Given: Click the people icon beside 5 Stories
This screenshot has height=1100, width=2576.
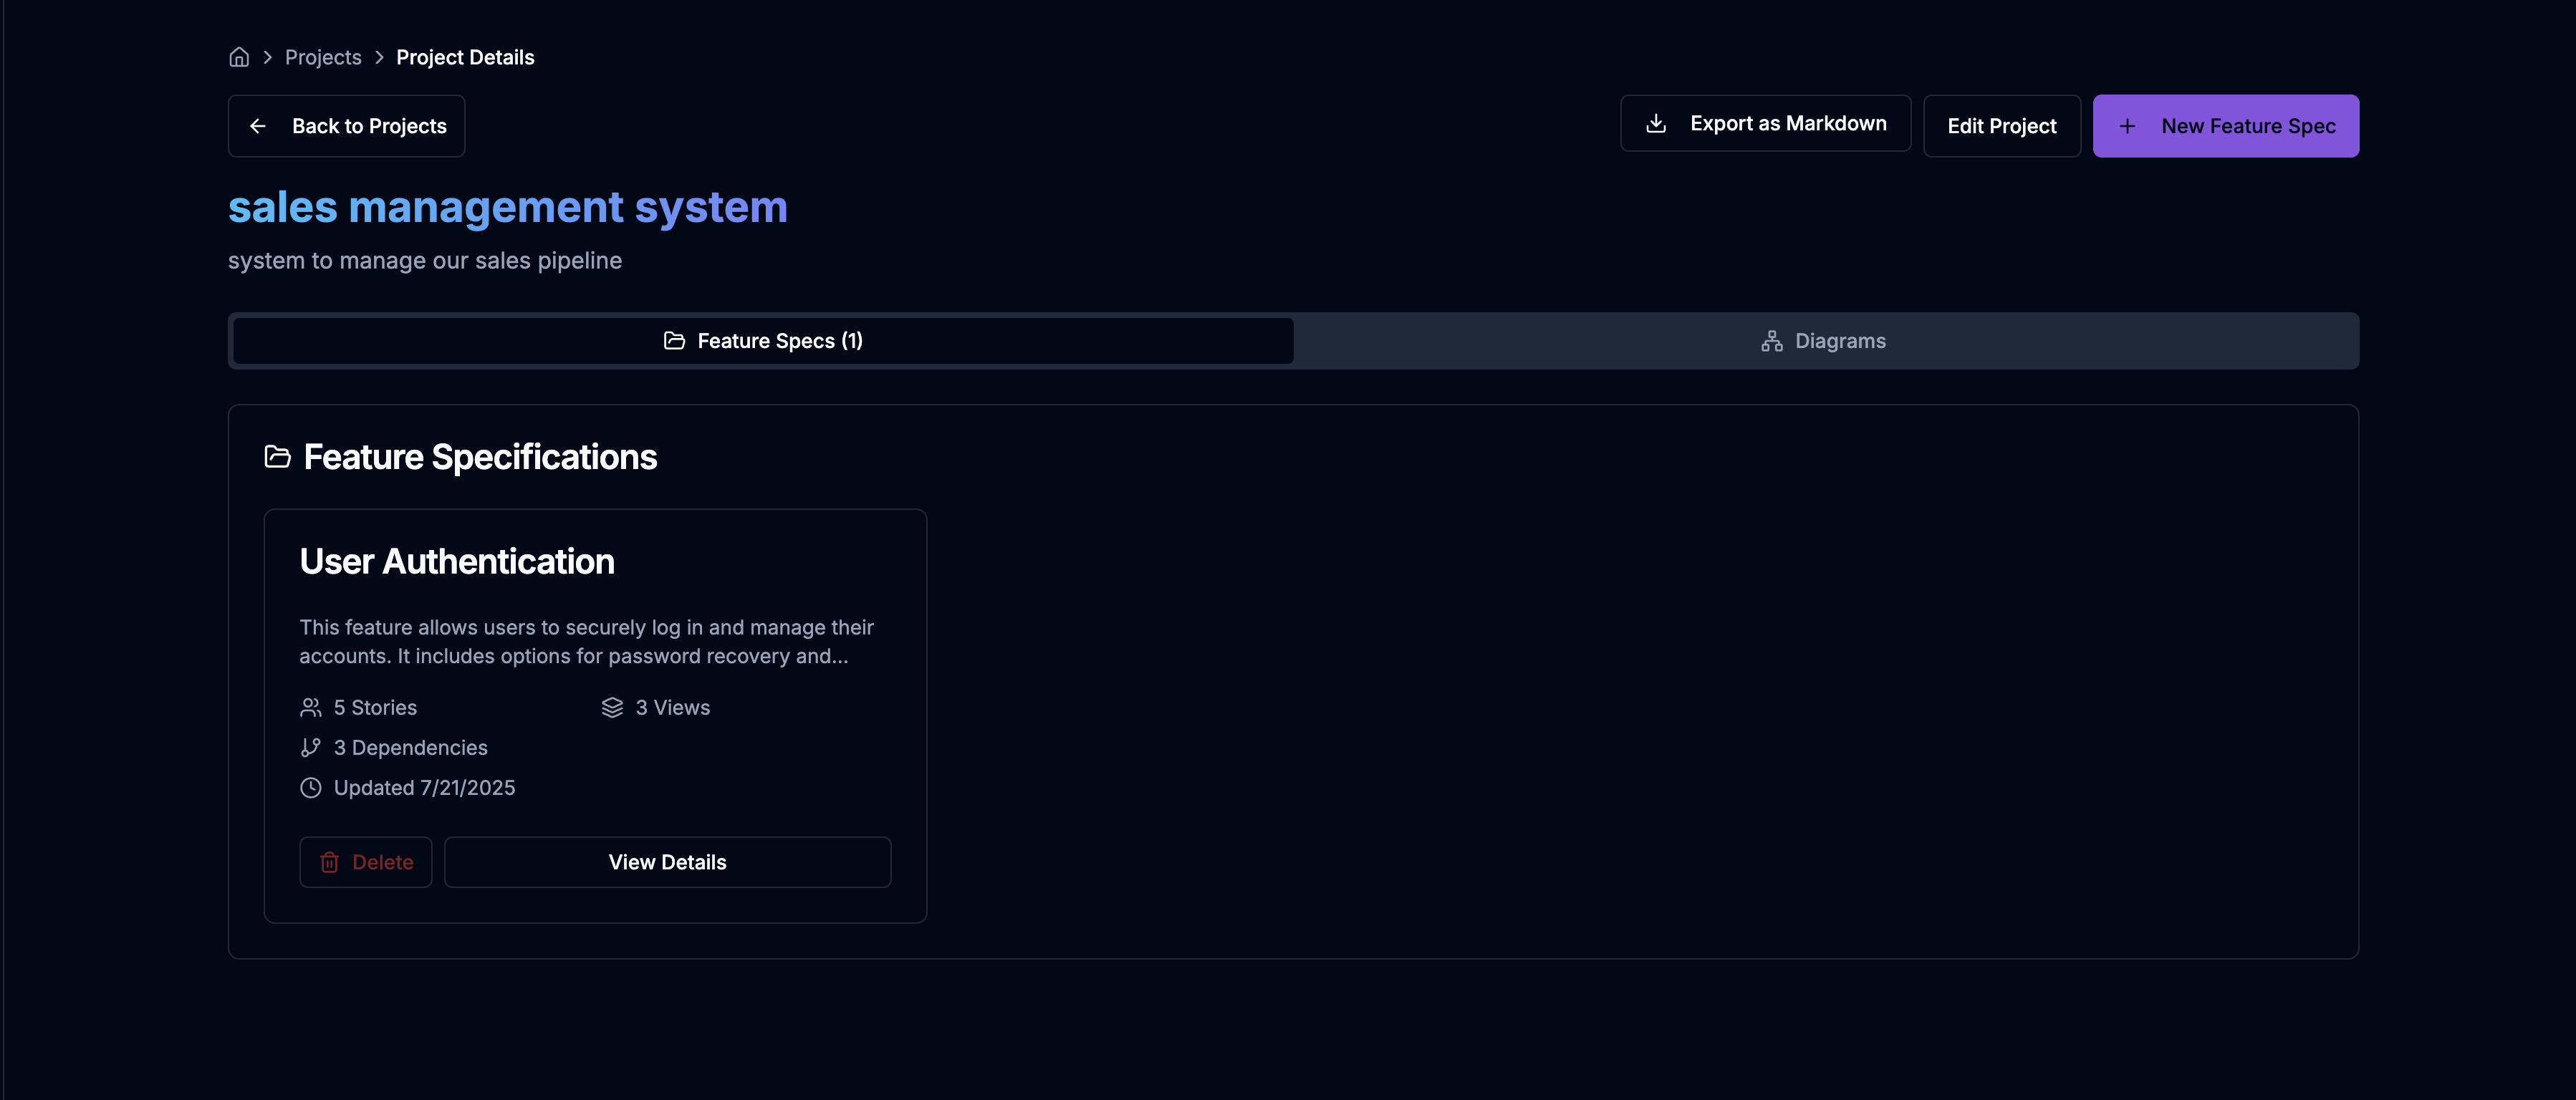Looking at the screenshot, I should [x=310, y=707].
